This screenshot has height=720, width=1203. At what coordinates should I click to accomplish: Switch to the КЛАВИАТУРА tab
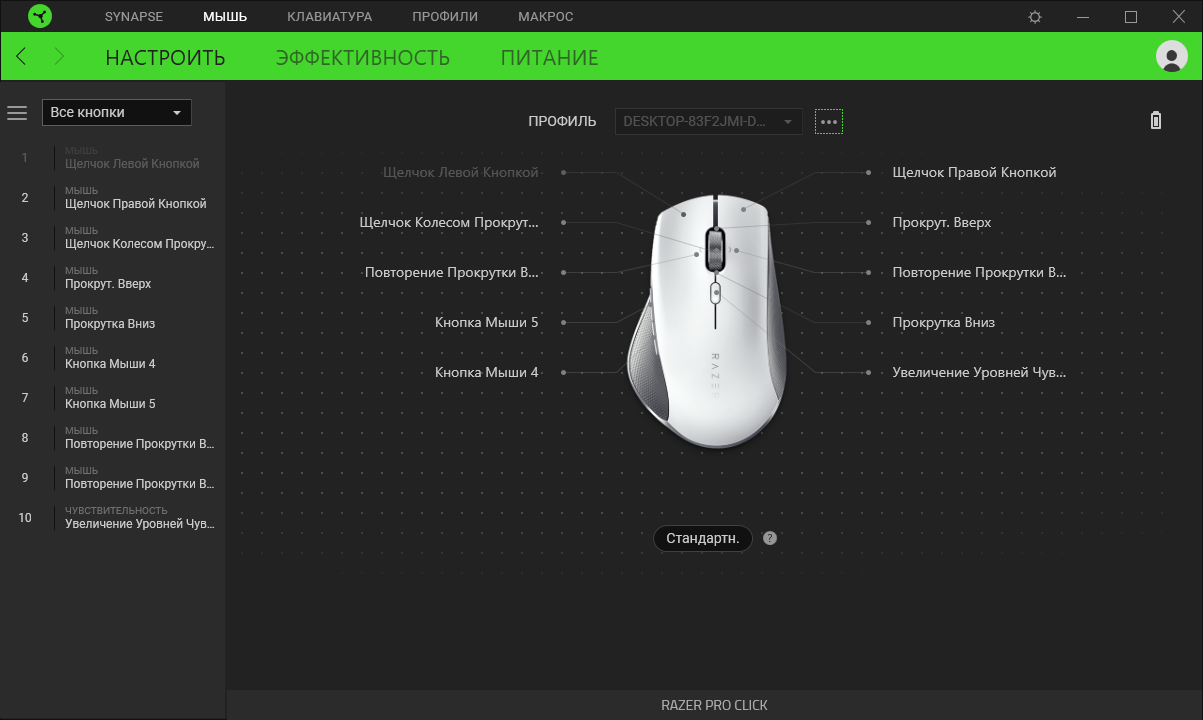pyautogui.click(x=329, y=17)
